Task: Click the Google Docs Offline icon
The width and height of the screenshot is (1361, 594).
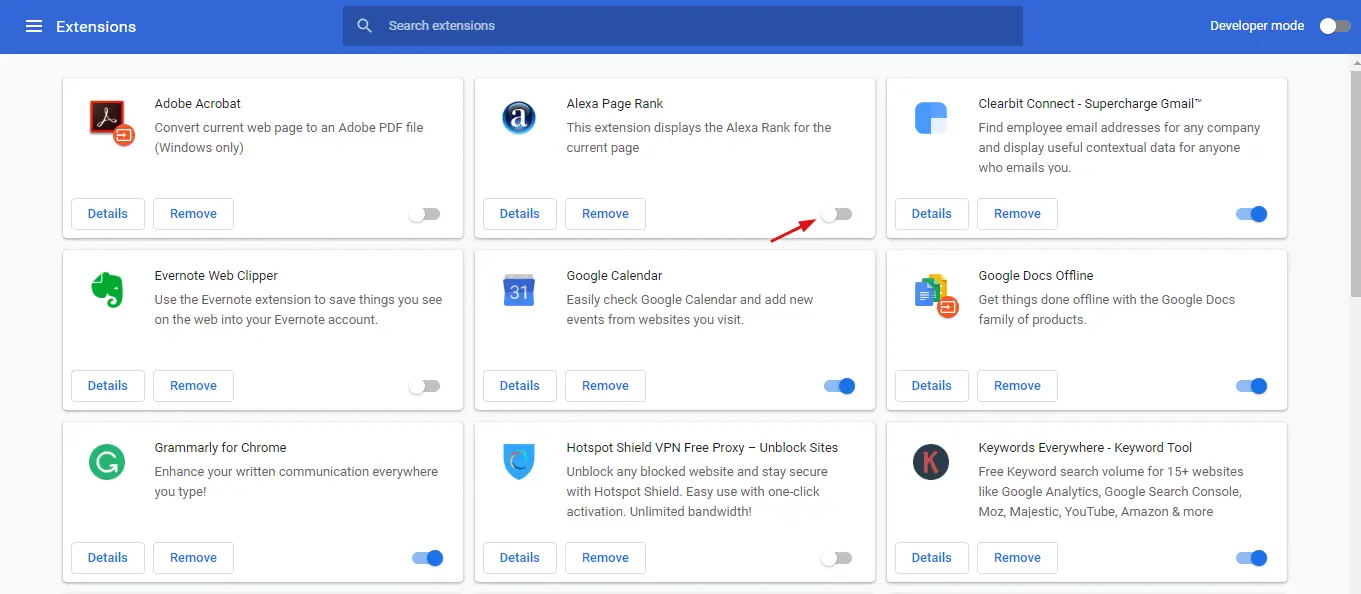Action: point(936,295)
